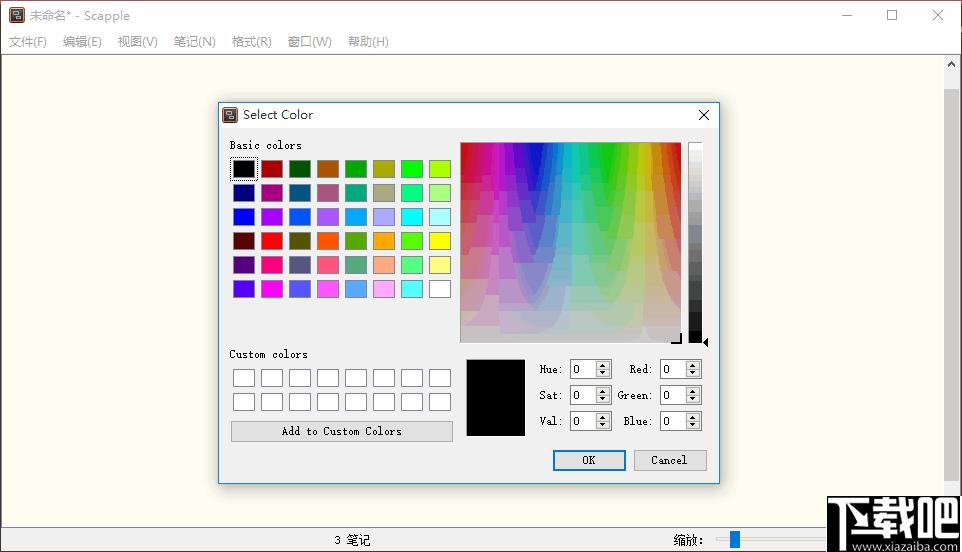Viewport: 962px width, 552px height.
Task: Maximize the Scapple window
Action: point(892,15)
